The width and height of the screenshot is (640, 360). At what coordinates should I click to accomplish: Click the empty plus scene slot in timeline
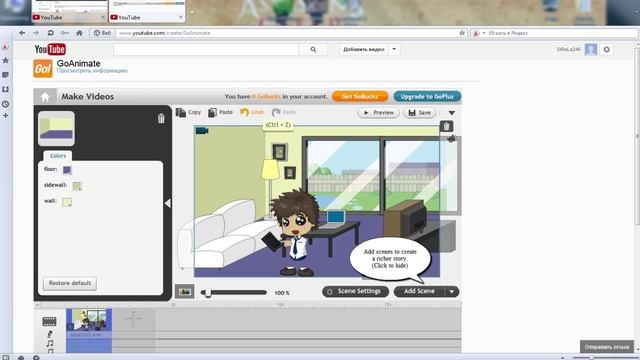click(x=133, y=319)
